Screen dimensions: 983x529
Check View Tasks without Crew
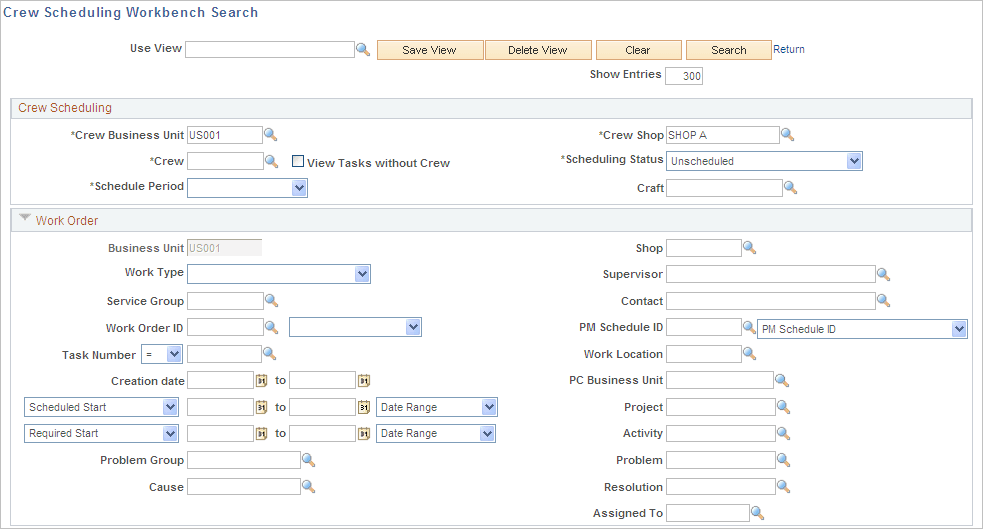click(298, 161)
